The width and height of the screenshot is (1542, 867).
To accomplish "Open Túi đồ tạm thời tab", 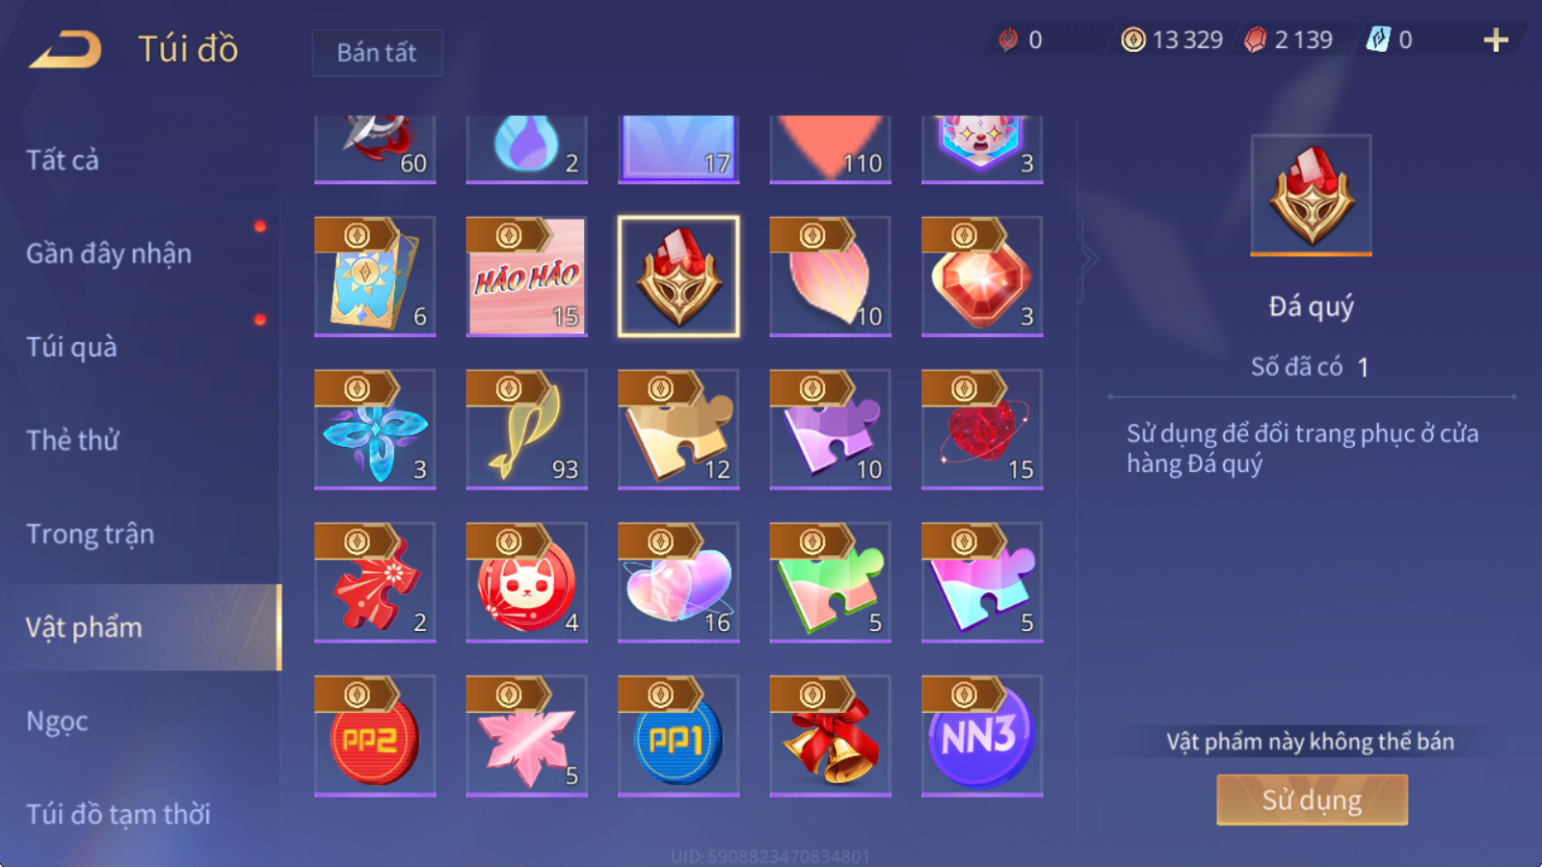I will pyautogui.click(x=118, y=814).
